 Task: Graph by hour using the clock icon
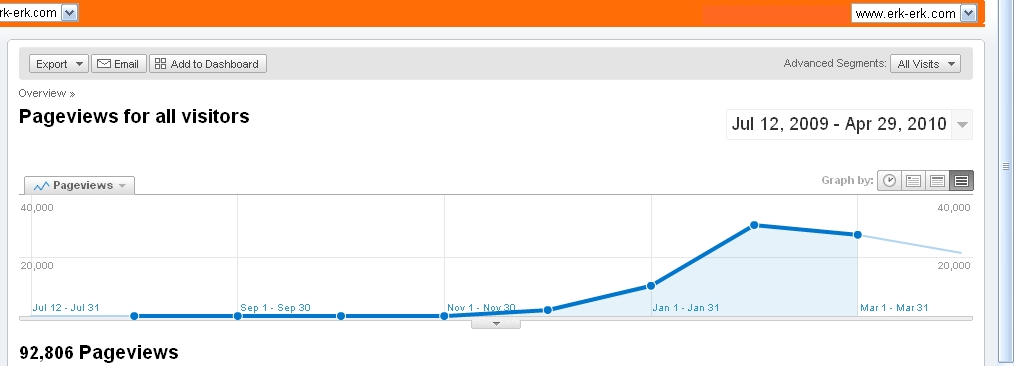[x=889, y=180]
